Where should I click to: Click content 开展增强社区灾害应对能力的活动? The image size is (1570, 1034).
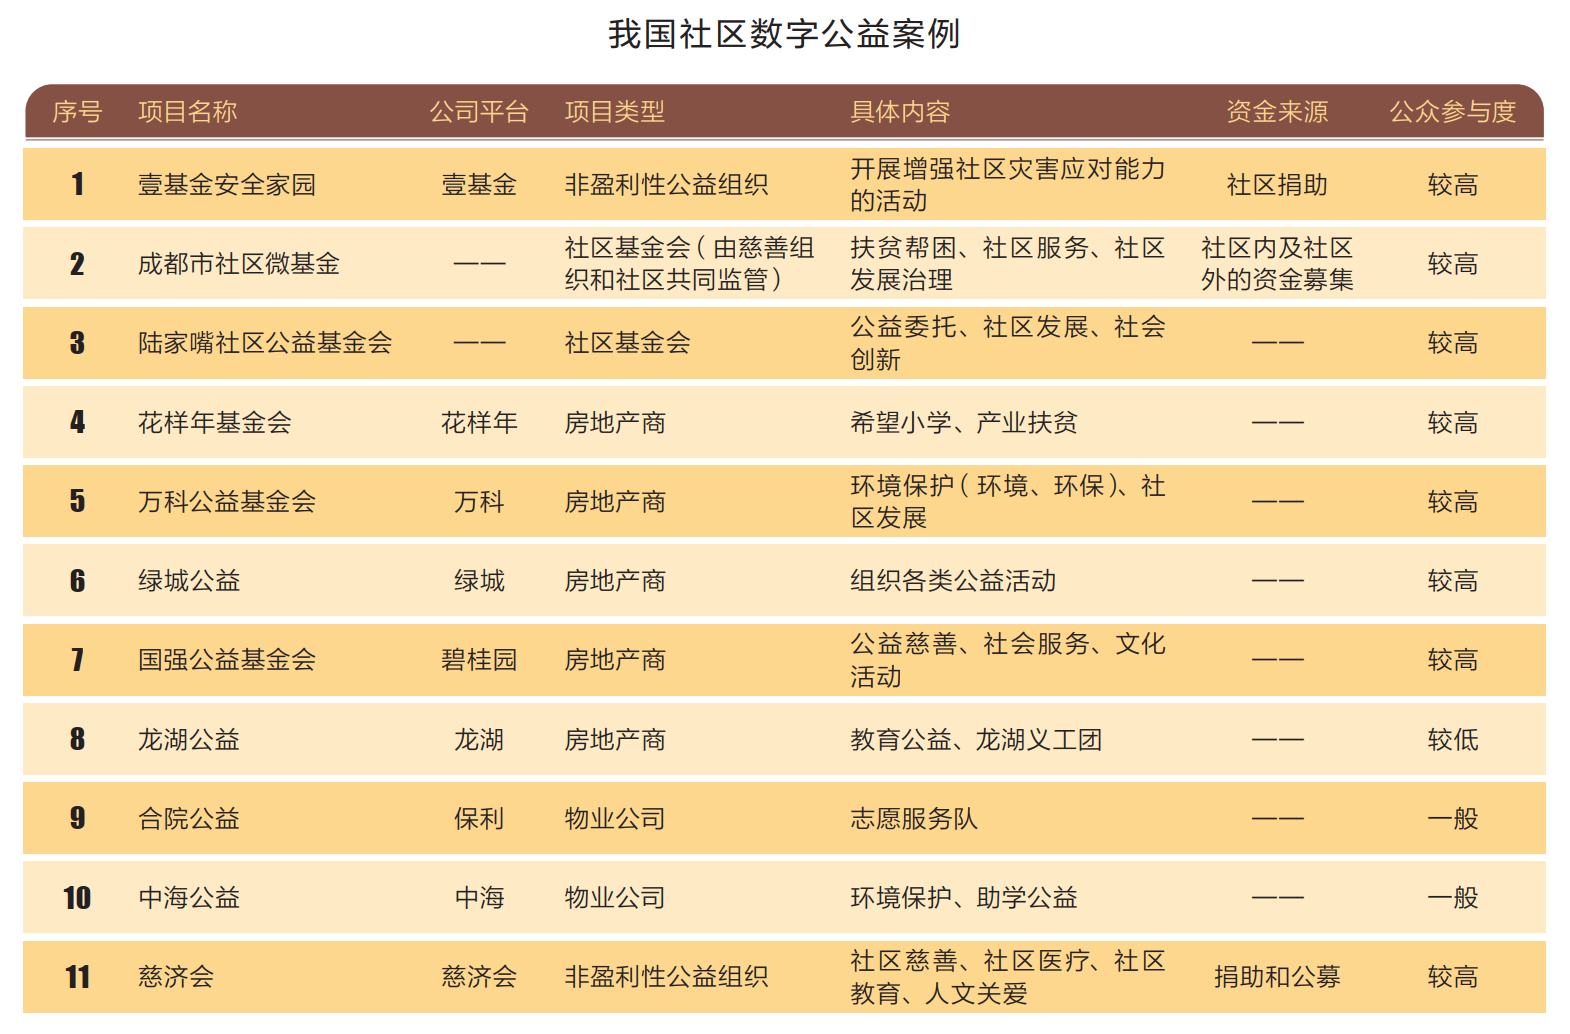(x=1008, y=185)
